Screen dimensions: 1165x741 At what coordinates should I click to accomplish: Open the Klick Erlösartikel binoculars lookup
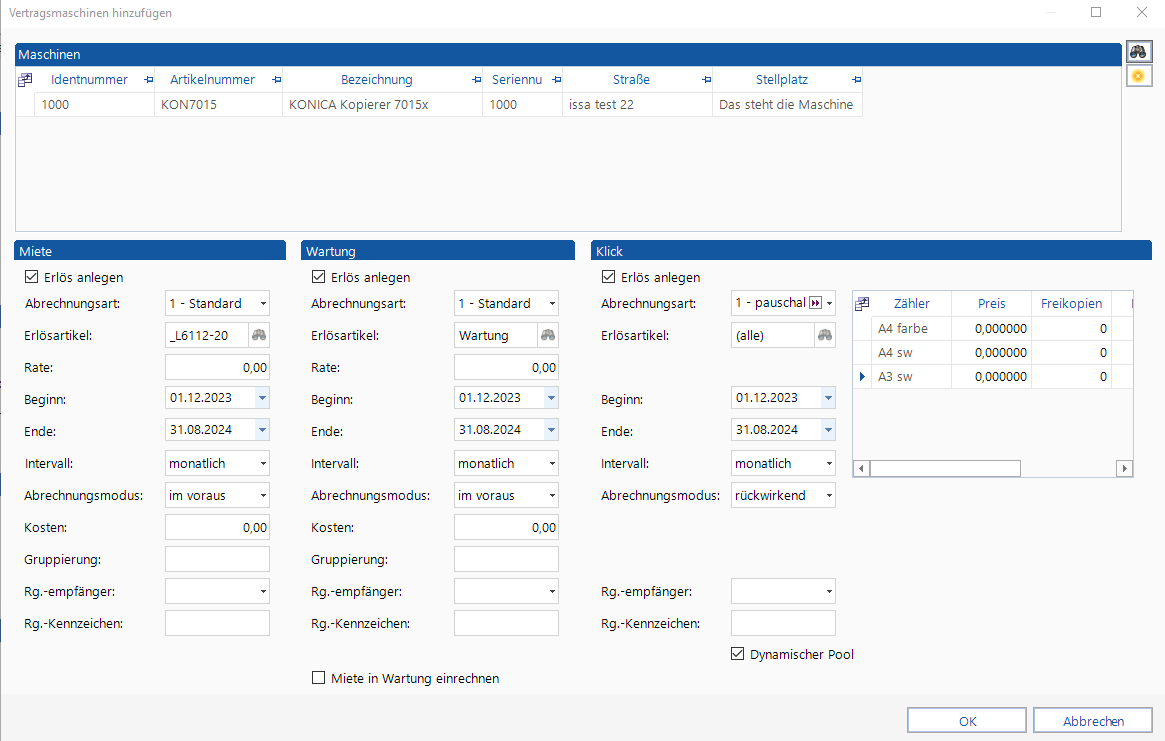(825, 335)
